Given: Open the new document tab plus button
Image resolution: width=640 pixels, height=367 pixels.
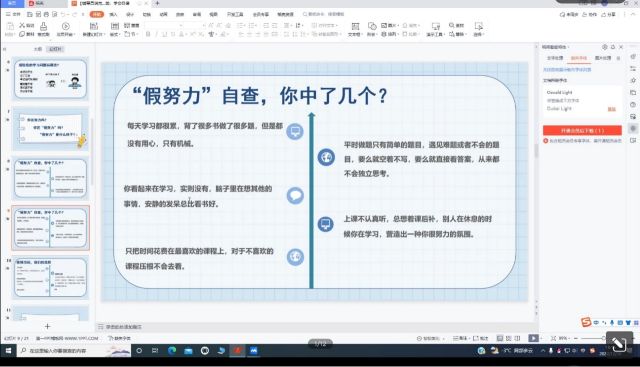Looking at the screenshot, I should (x=157, y=3).
